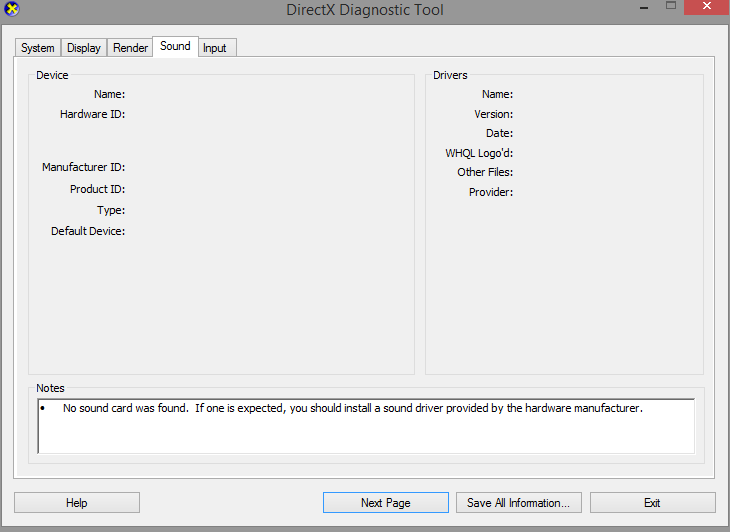
Task: Click the 'WHQL Logo'd:' label
Action: coord(479,153)
